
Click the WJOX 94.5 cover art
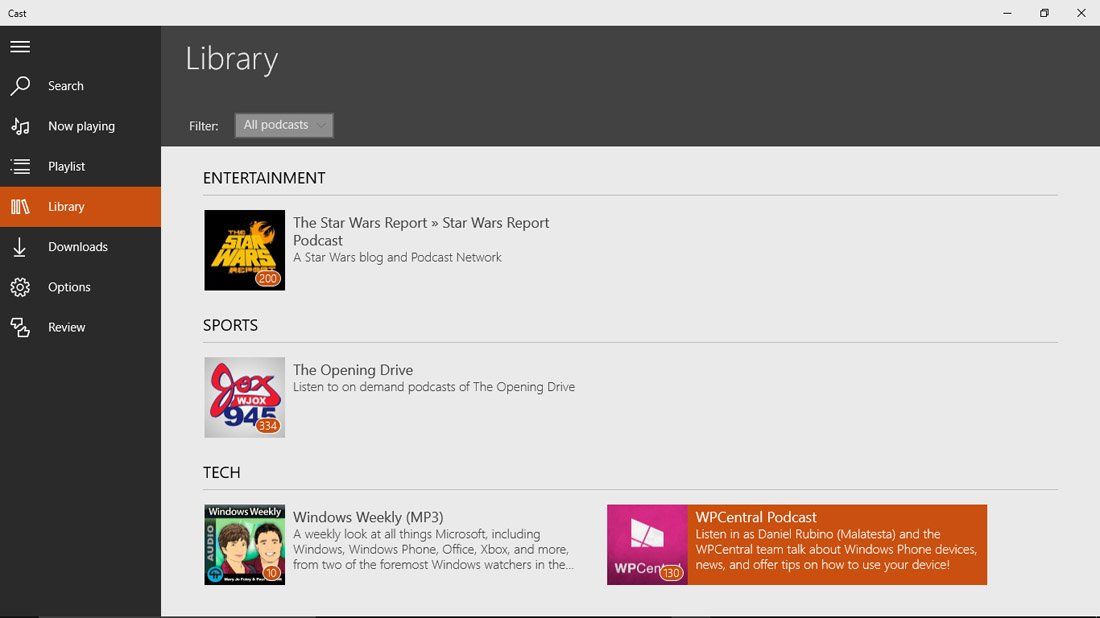click(x=244, y=397)
